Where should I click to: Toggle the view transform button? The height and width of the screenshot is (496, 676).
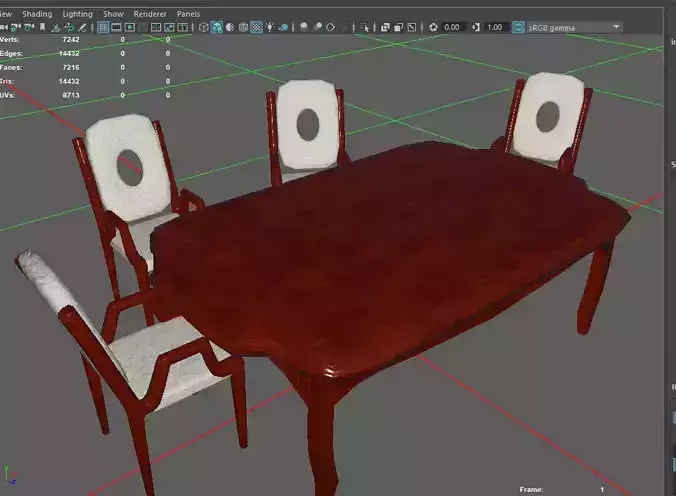click(518, 28)
